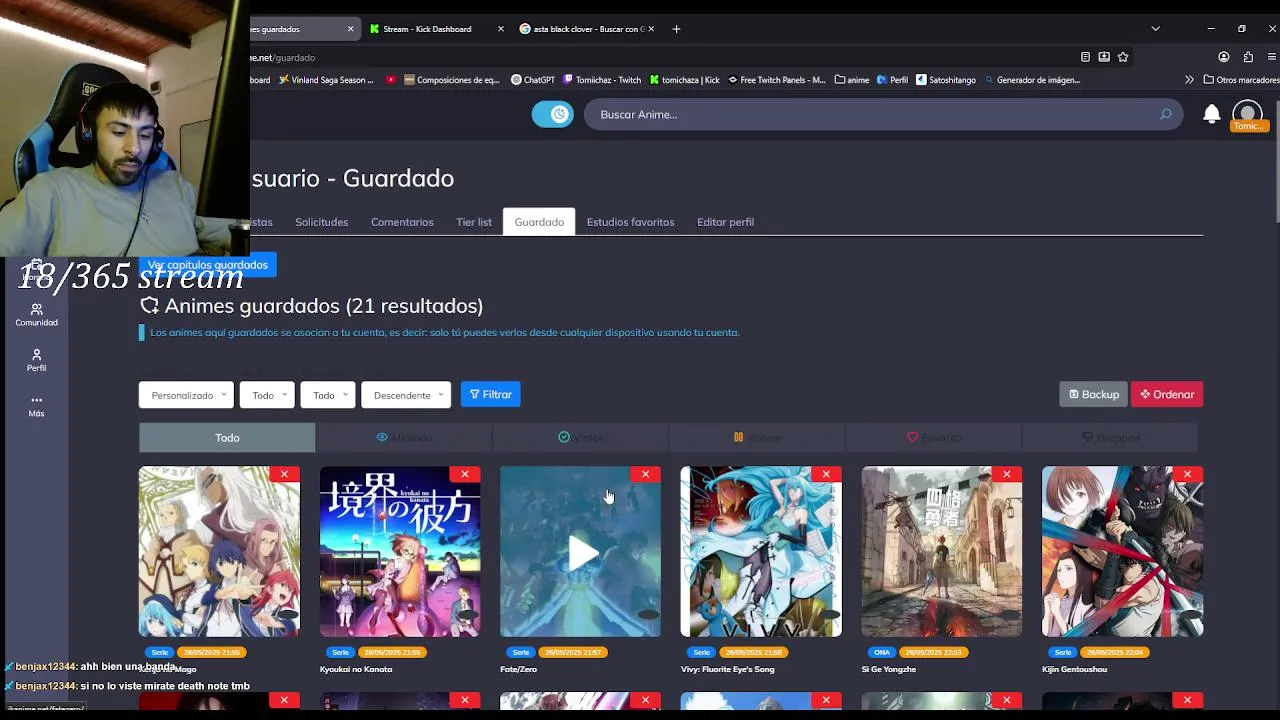Select the Favorito status filter tab
Image resolution: width=1280 pixels, height=720 pixels.
pyautogui.click(x=933, y=438)
